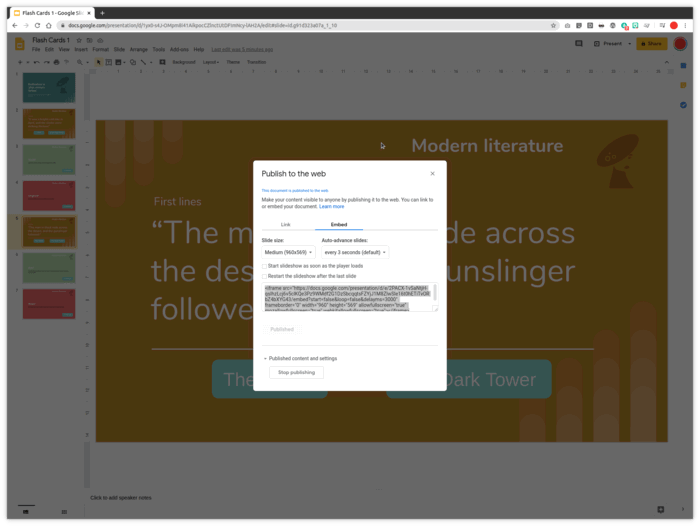Click the Google Slides home logo
The image size is (700, 526).
point(20,44)
